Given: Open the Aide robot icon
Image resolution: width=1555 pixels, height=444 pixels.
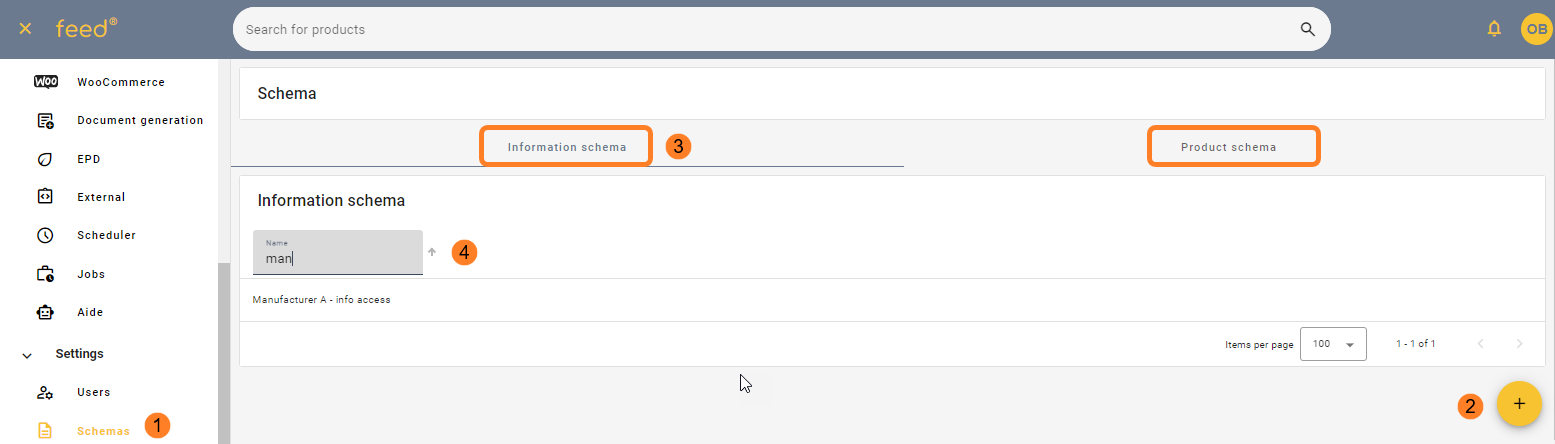Looking at the screenshot, I should point(45,312).
